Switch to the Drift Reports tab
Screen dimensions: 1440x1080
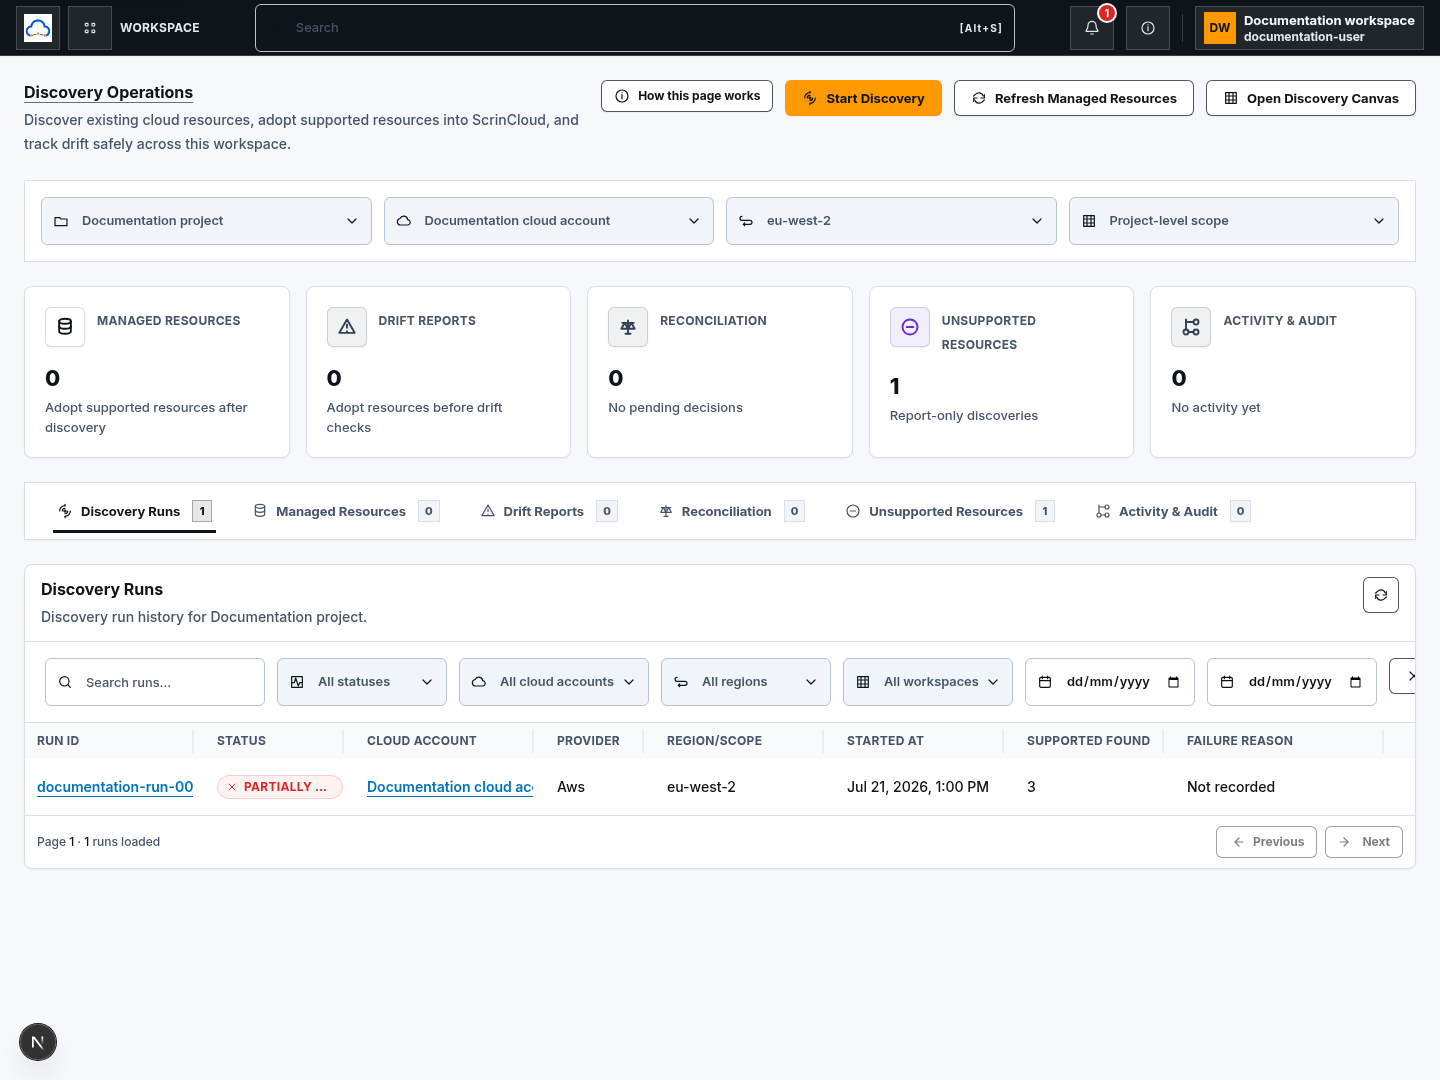click(548, 511)
